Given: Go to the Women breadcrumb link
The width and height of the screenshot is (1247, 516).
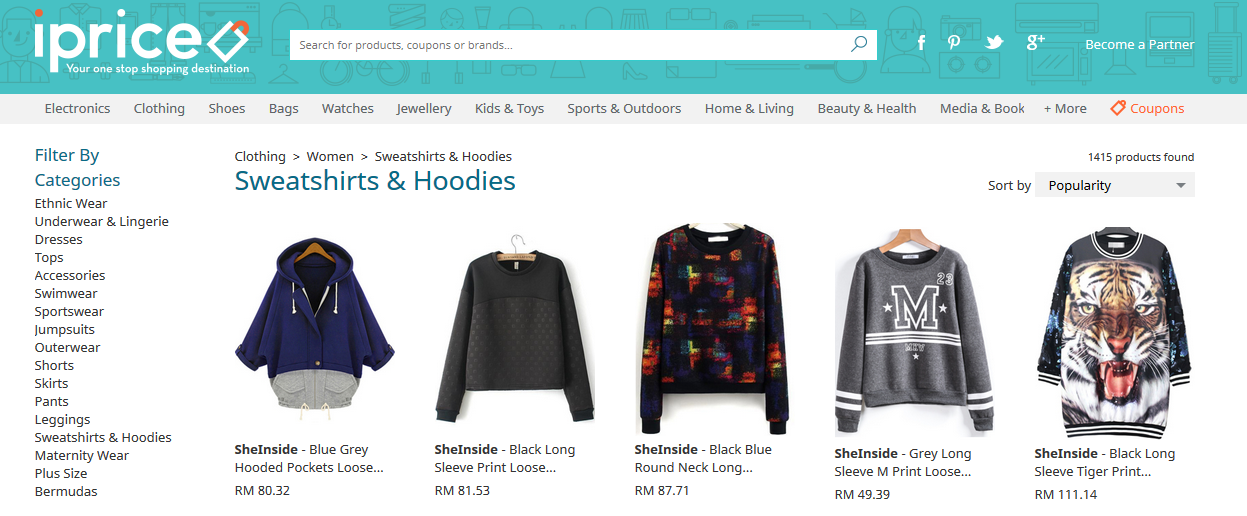Looking at the screenshot, I should tap(330, 156).
